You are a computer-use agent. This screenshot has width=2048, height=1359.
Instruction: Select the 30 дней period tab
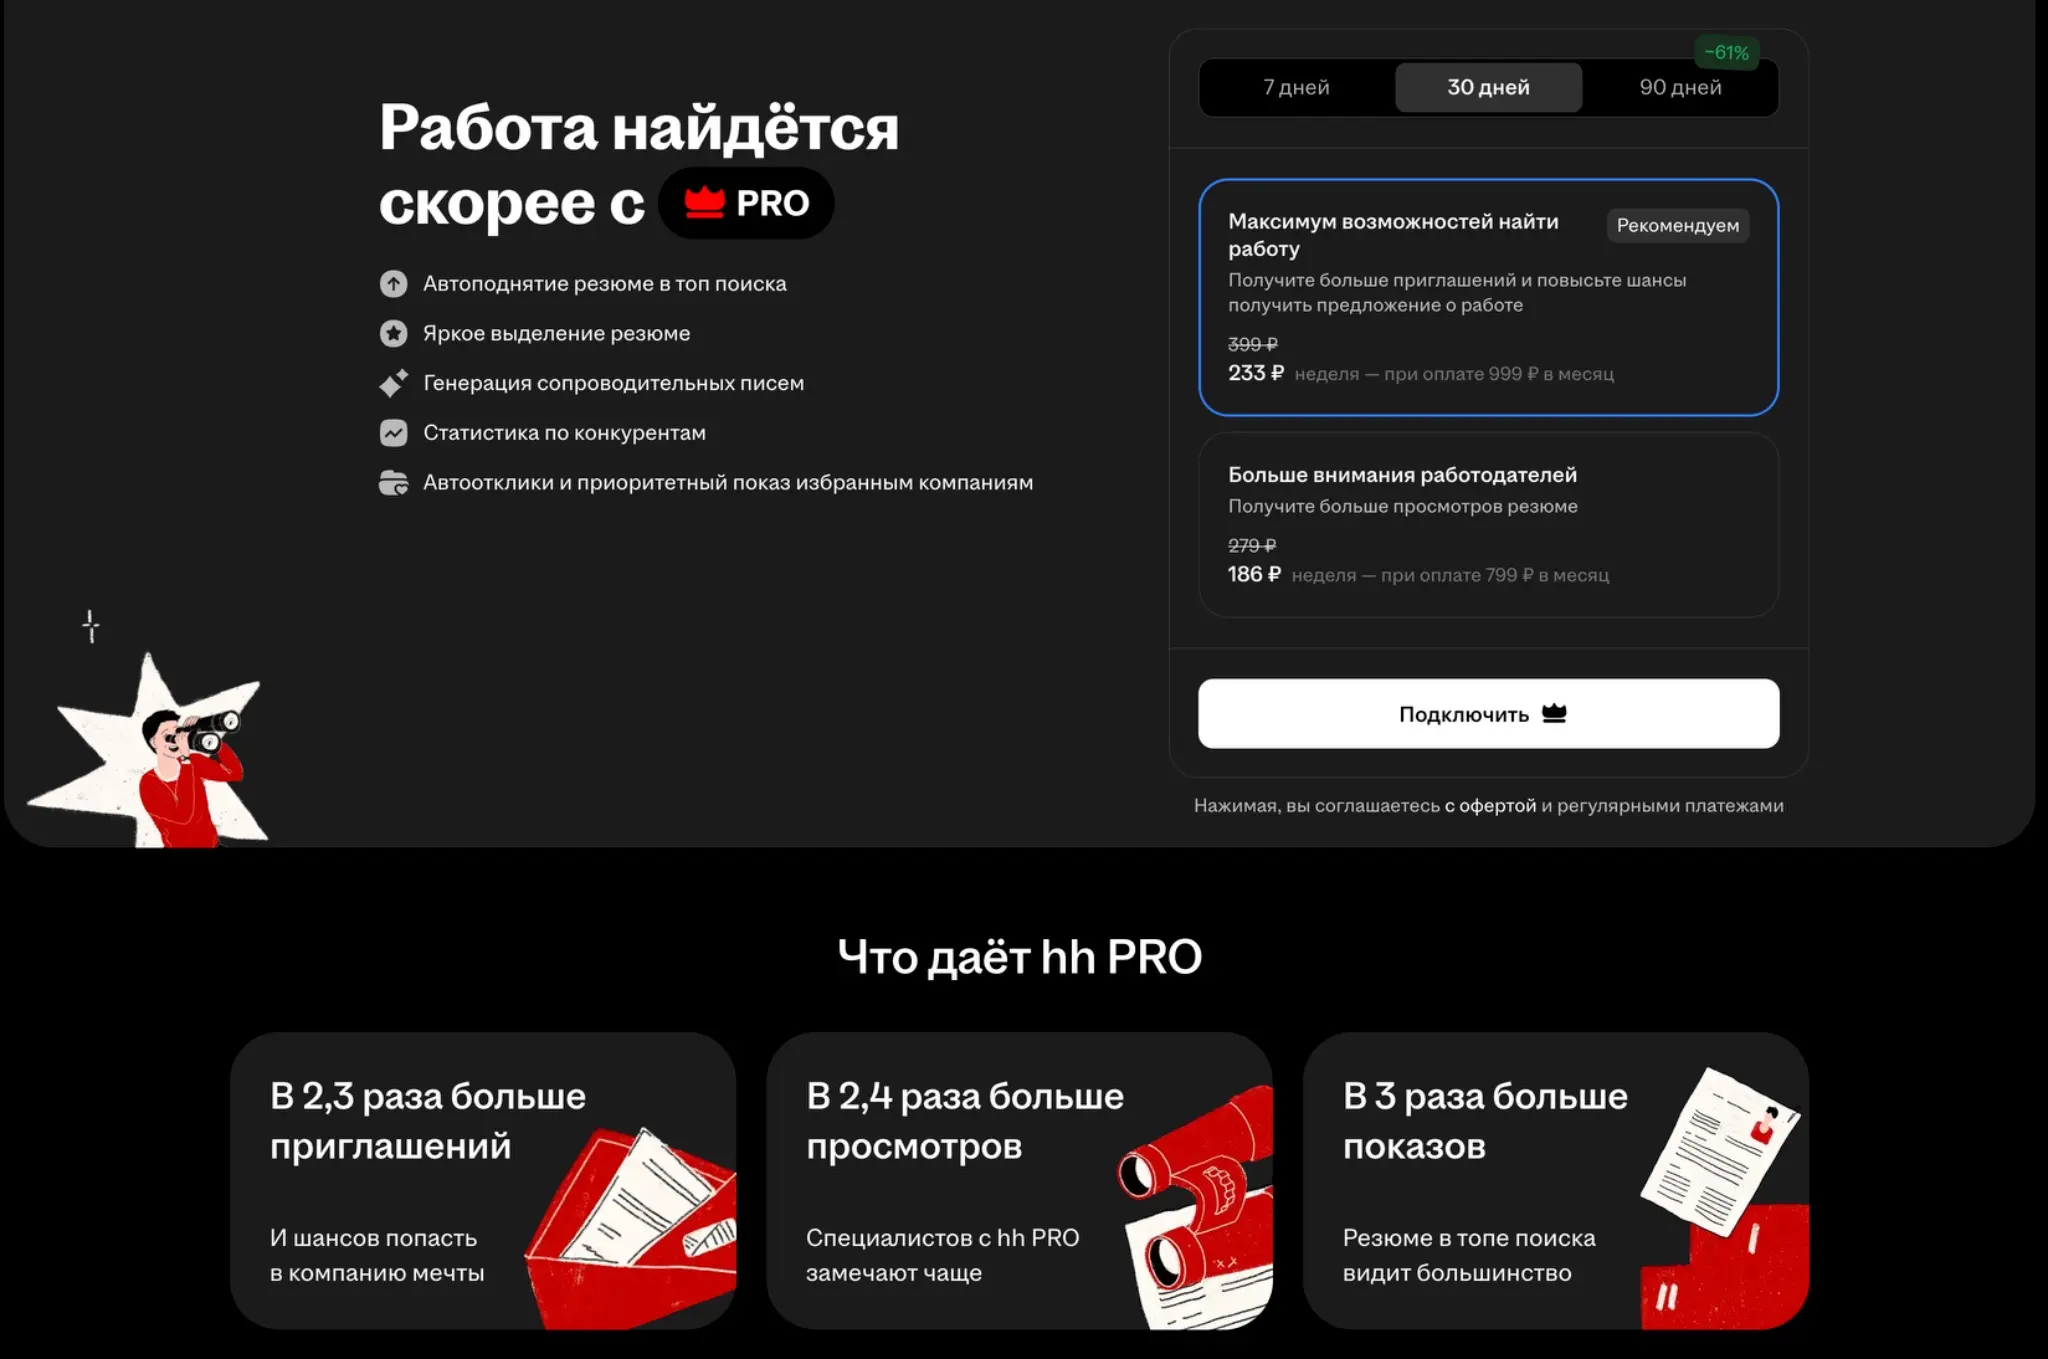(1488, 87)
